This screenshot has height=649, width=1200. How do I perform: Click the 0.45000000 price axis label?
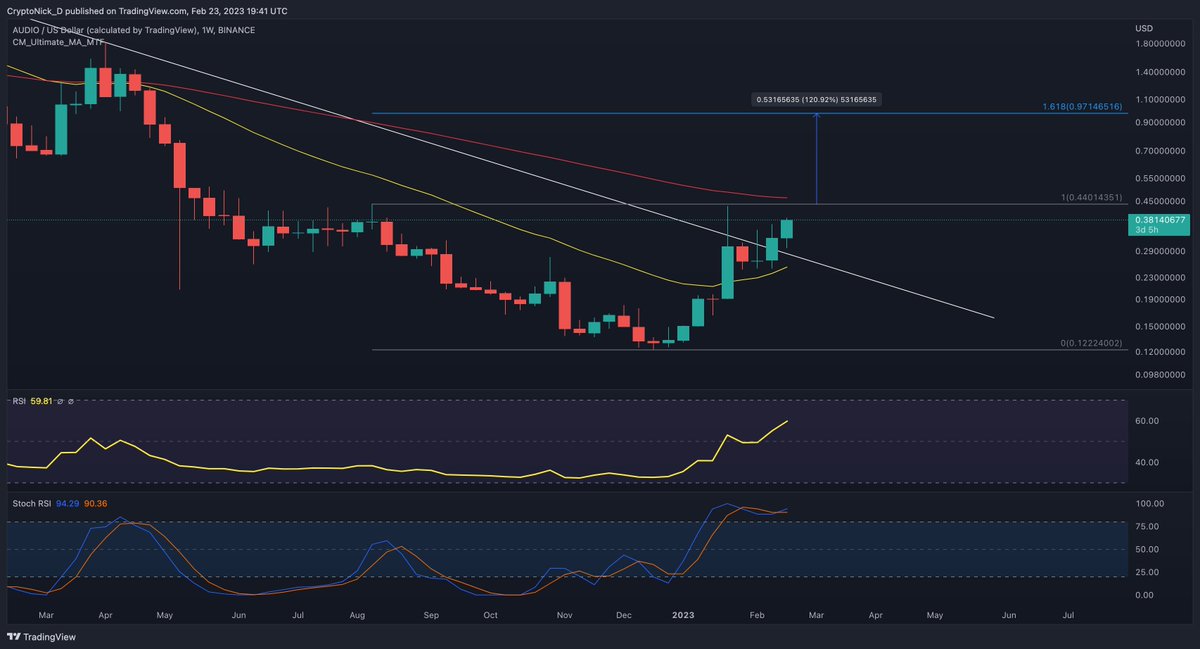point(1161,202)
